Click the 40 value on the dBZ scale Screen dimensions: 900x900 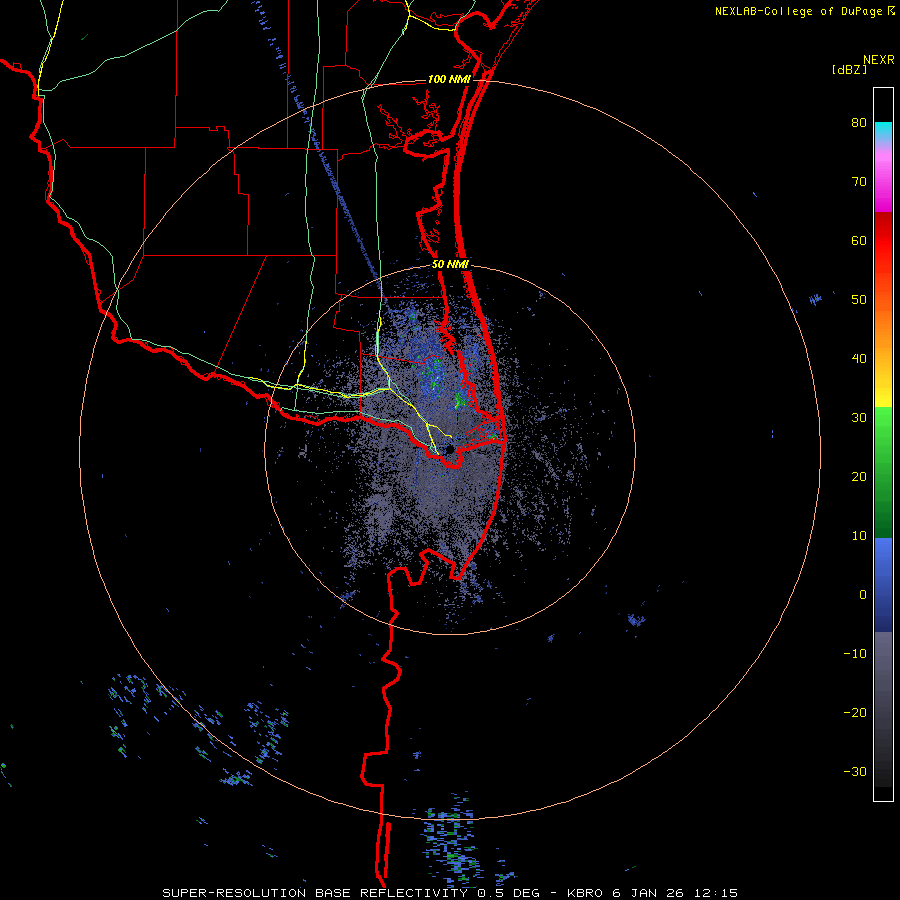tap(859, 359)
